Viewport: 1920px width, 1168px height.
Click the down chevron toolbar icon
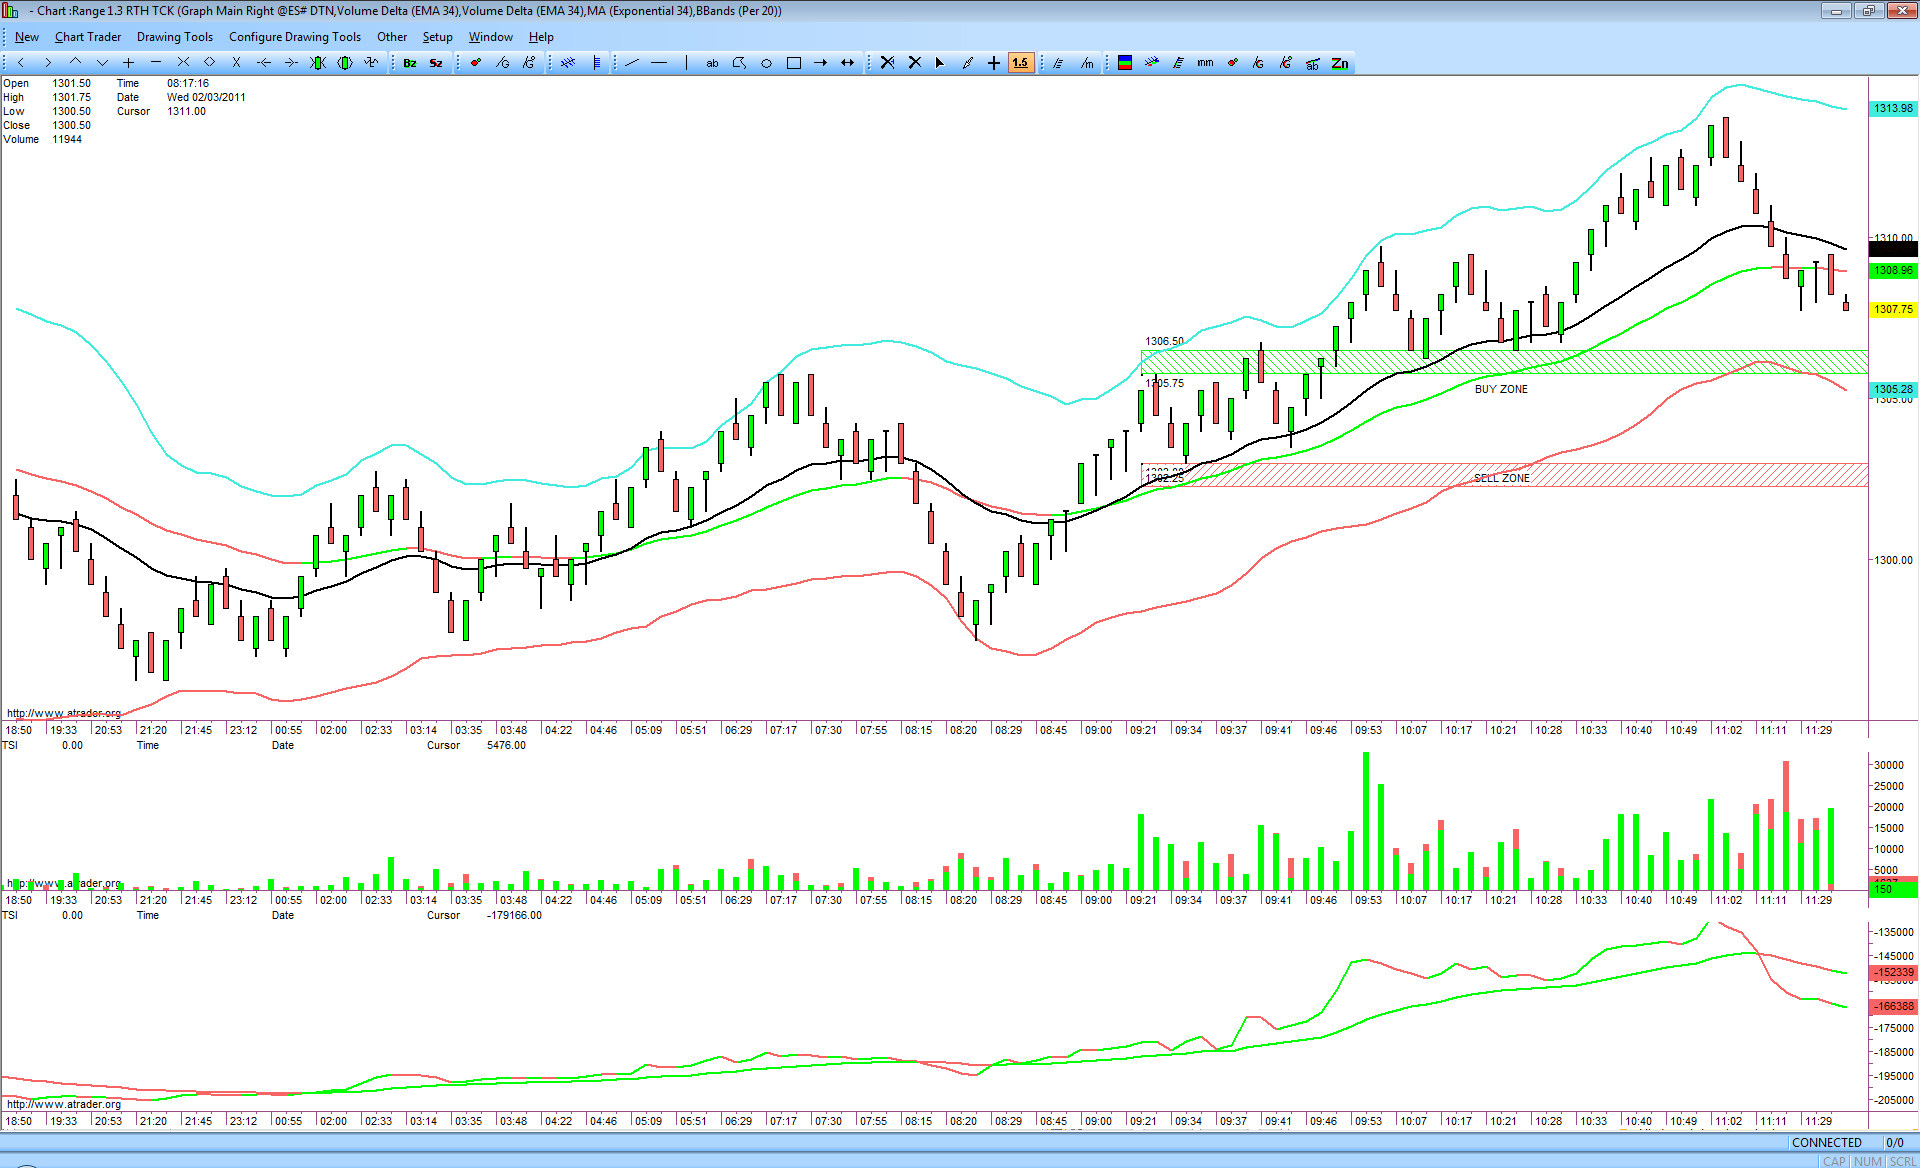click(x=102, y=63)
